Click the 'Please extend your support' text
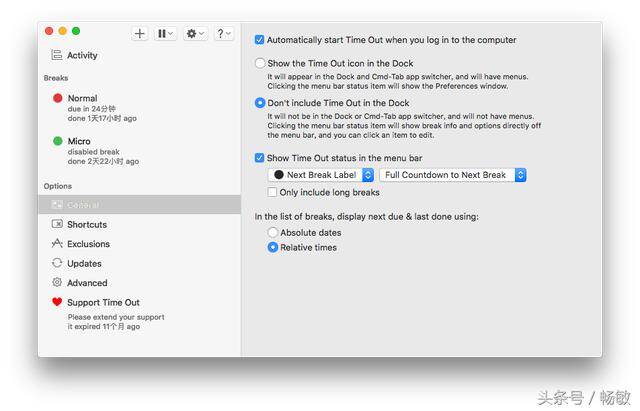640x411 pixels. [x=116, y=317]
